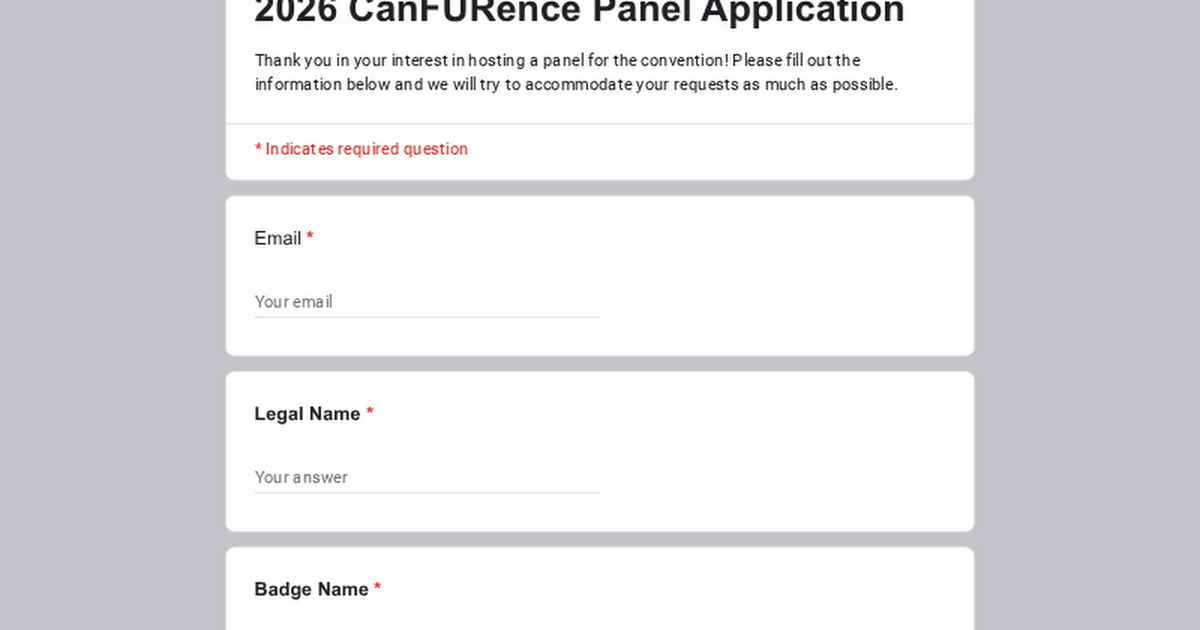Click the divider line below the form description
Image resolution: width=1200 pixels, height=630 pixels.
(x=600, y=124)
